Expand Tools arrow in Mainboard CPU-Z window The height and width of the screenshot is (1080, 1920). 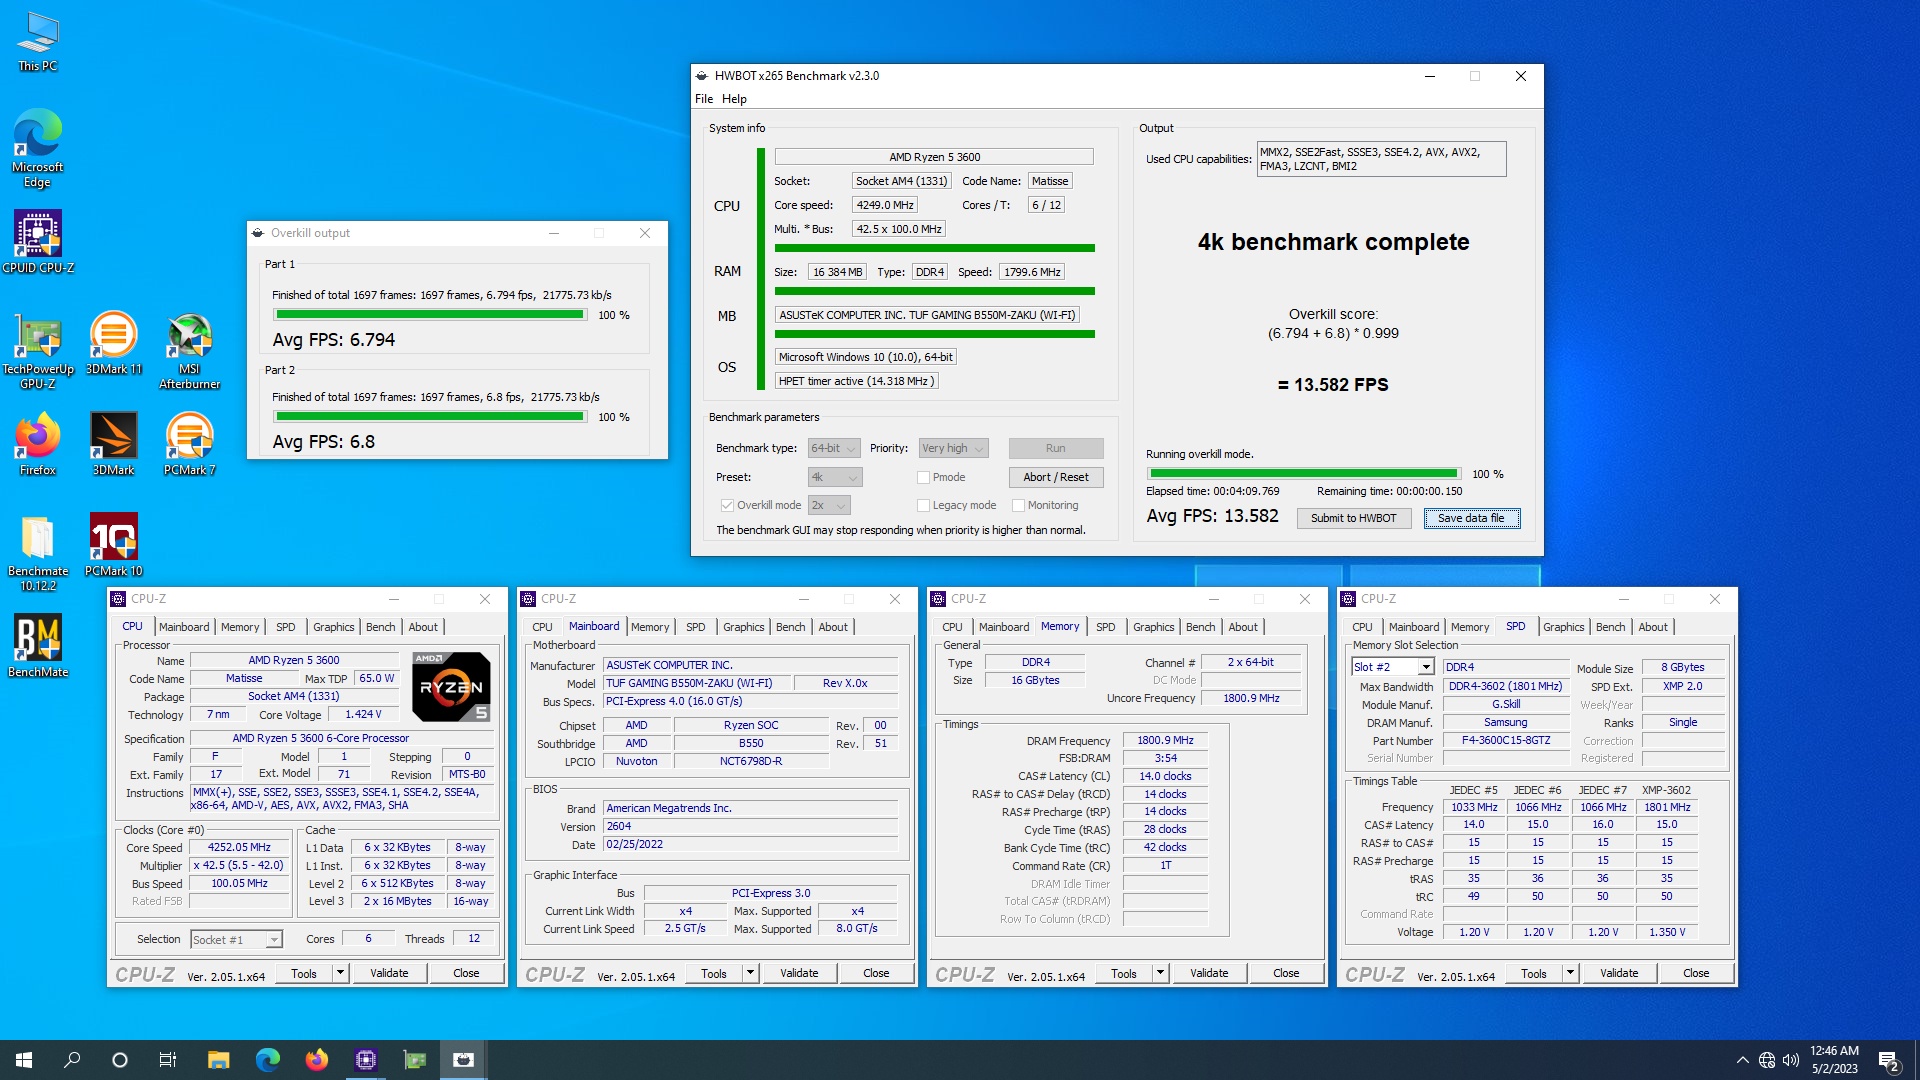(x=750, y=973)
